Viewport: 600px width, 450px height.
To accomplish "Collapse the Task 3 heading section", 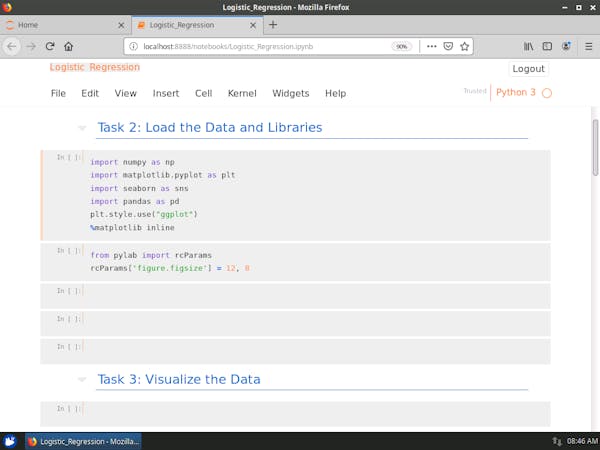I will point(82,380).
